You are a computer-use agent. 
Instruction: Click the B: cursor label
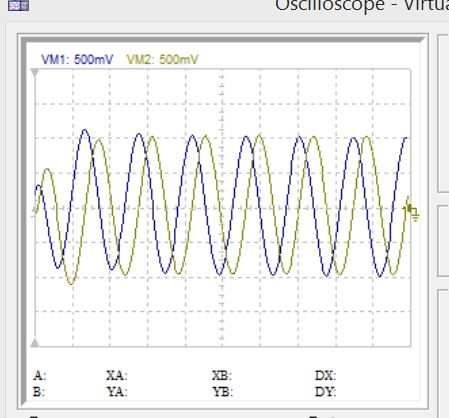point(39,392)
